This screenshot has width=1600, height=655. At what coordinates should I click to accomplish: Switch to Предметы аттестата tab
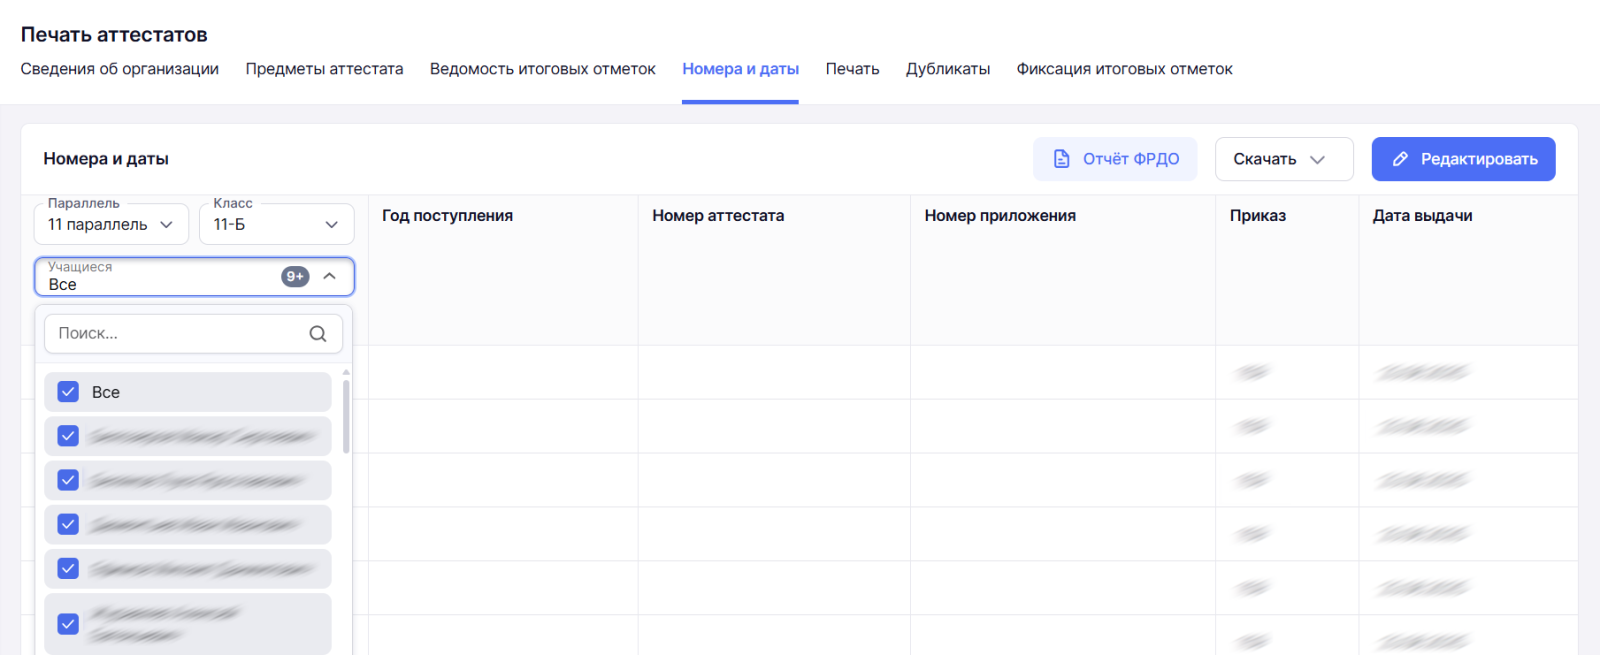pyautogui.click(x=324, y=69)
